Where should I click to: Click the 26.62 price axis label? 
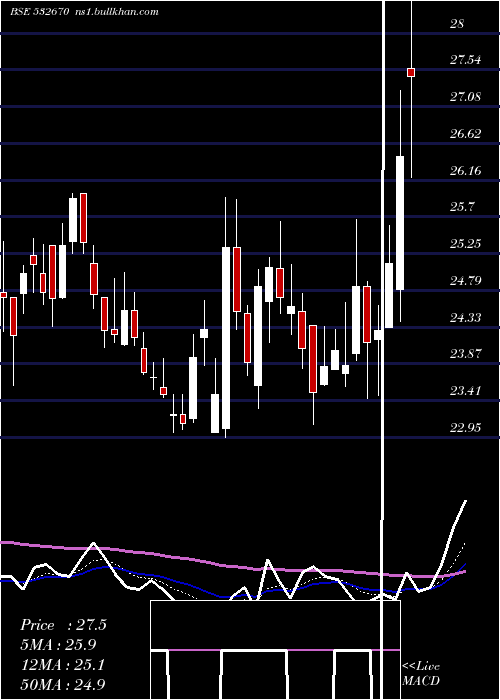[465, 134]
